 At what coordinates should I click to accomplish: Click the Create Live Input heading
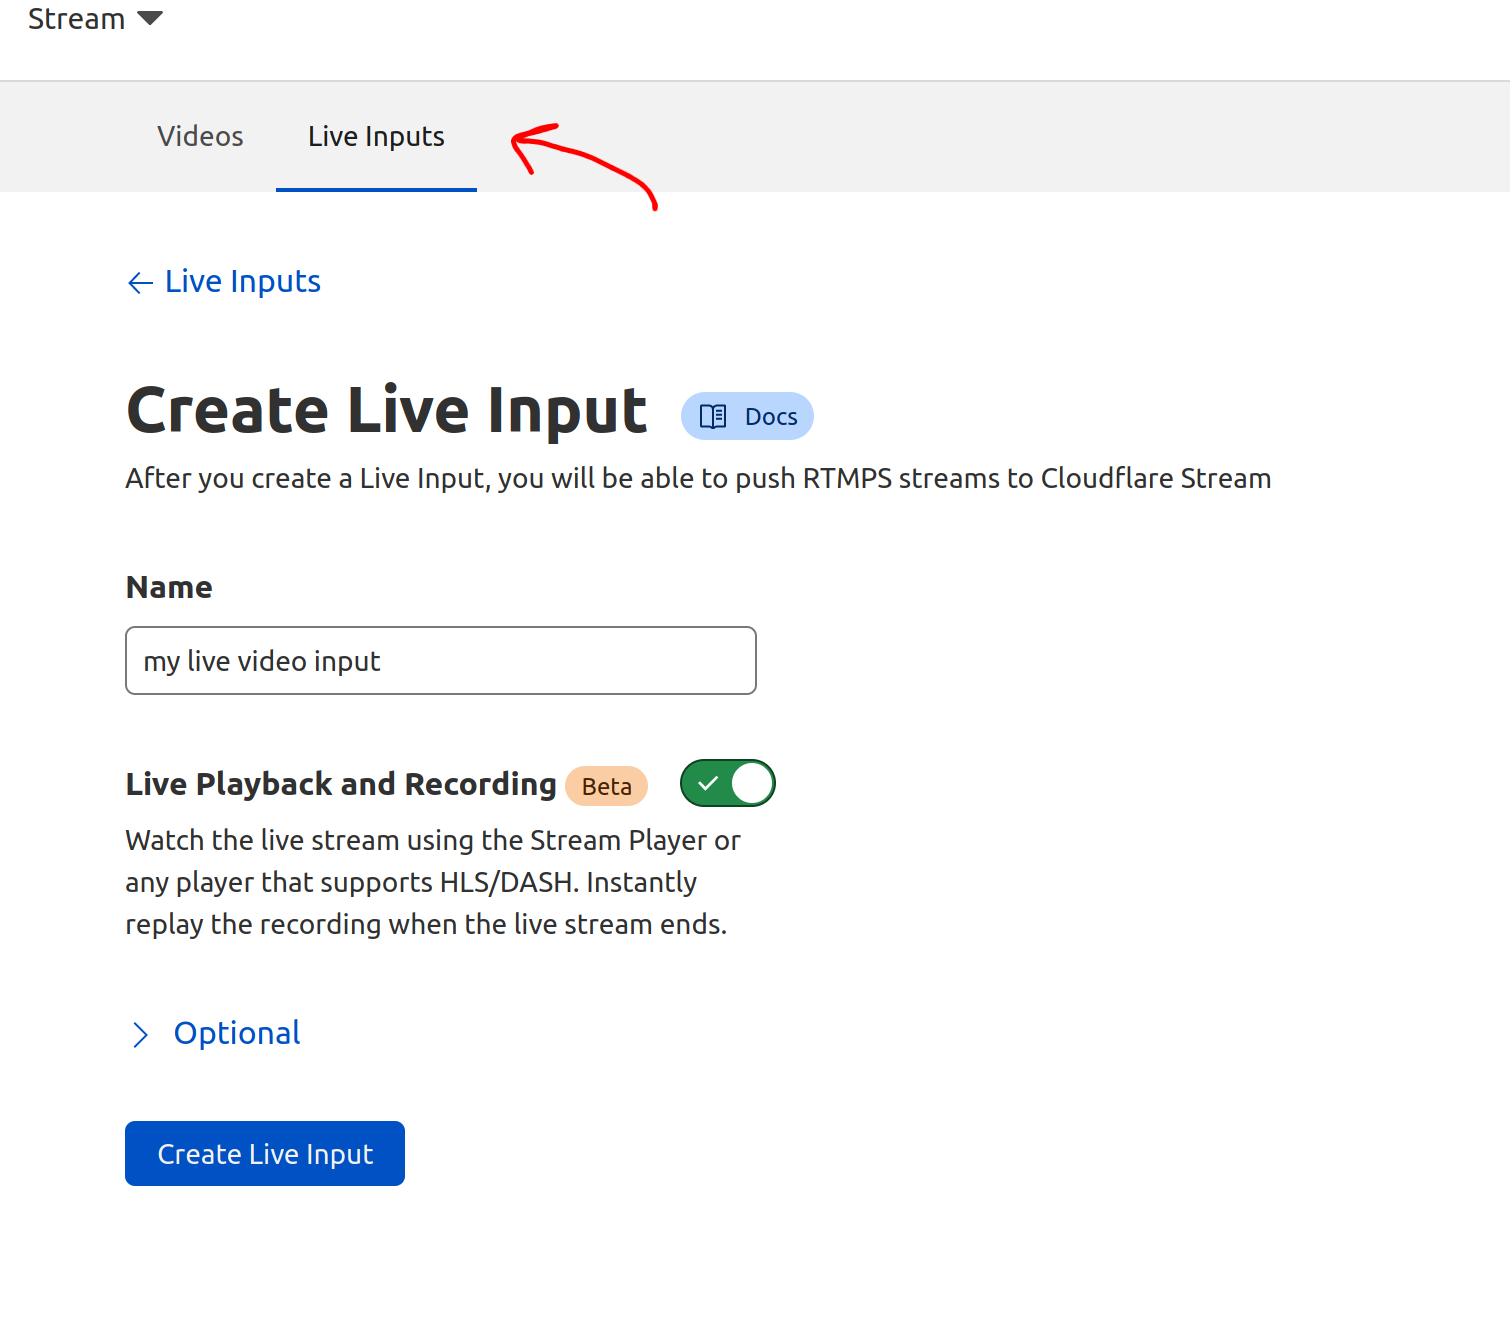coord(387,411)
